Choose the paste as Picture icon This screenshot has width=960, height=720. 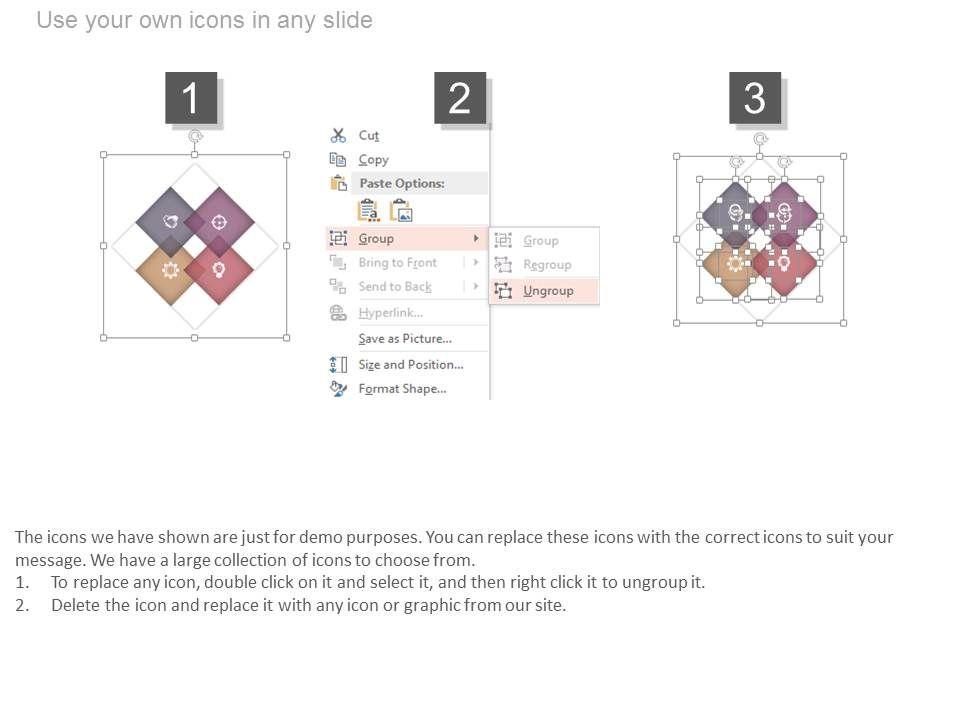(x=401, y=210)
